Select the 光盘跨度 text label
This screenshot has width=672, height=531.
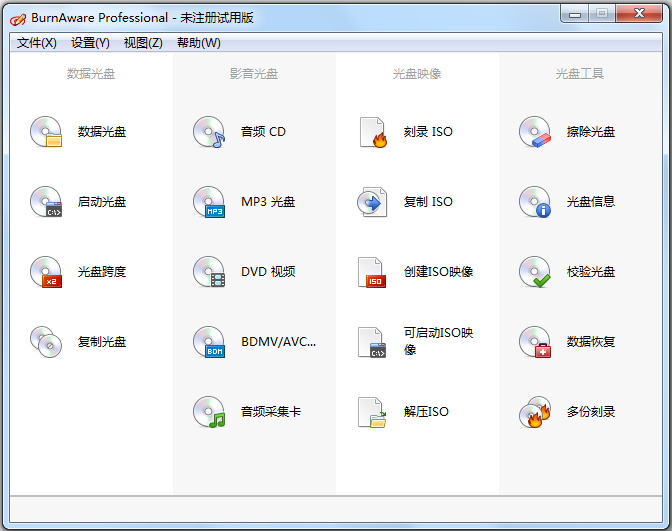(102, 272)
